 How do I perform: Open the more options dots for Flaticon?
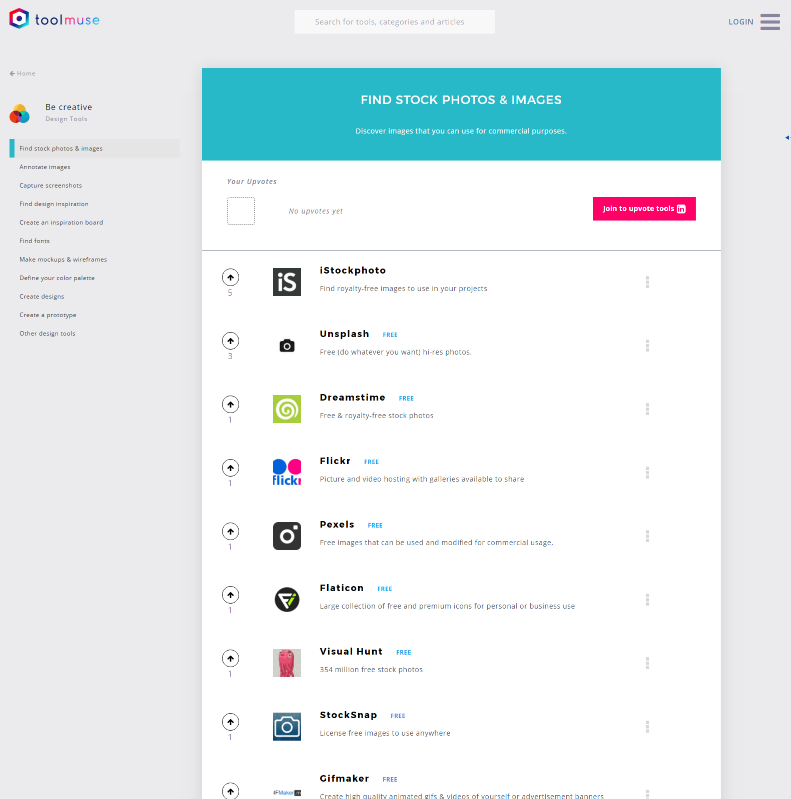647,599
